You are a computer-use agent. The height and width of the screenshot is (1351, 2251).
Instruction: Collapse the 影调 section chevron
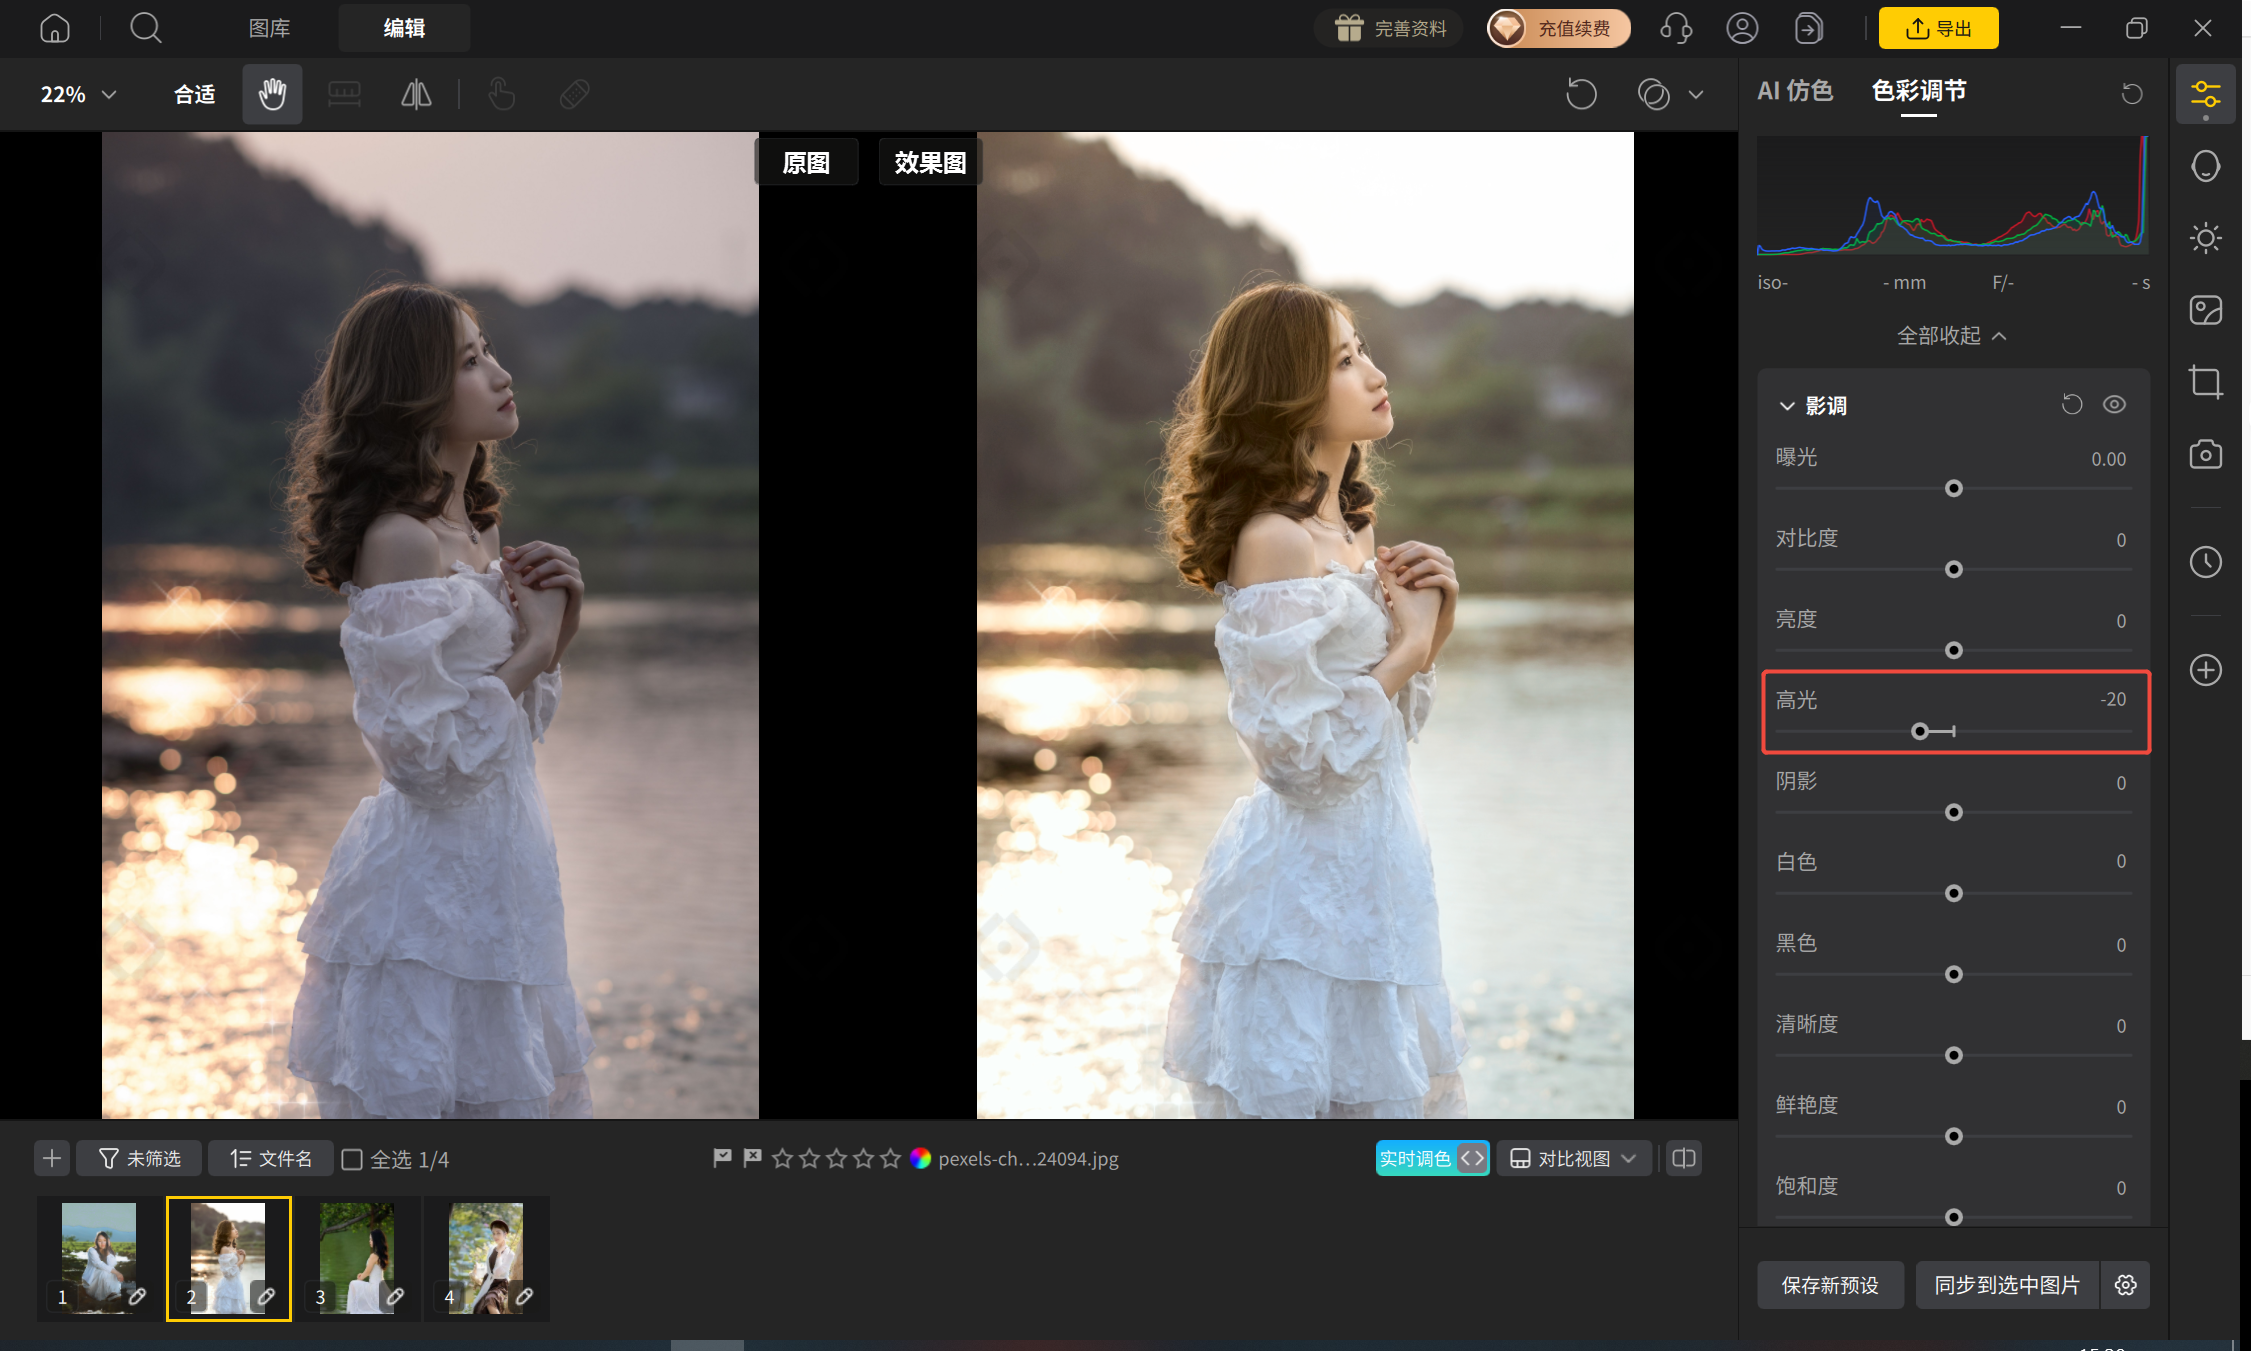[x=1787, y=405]
